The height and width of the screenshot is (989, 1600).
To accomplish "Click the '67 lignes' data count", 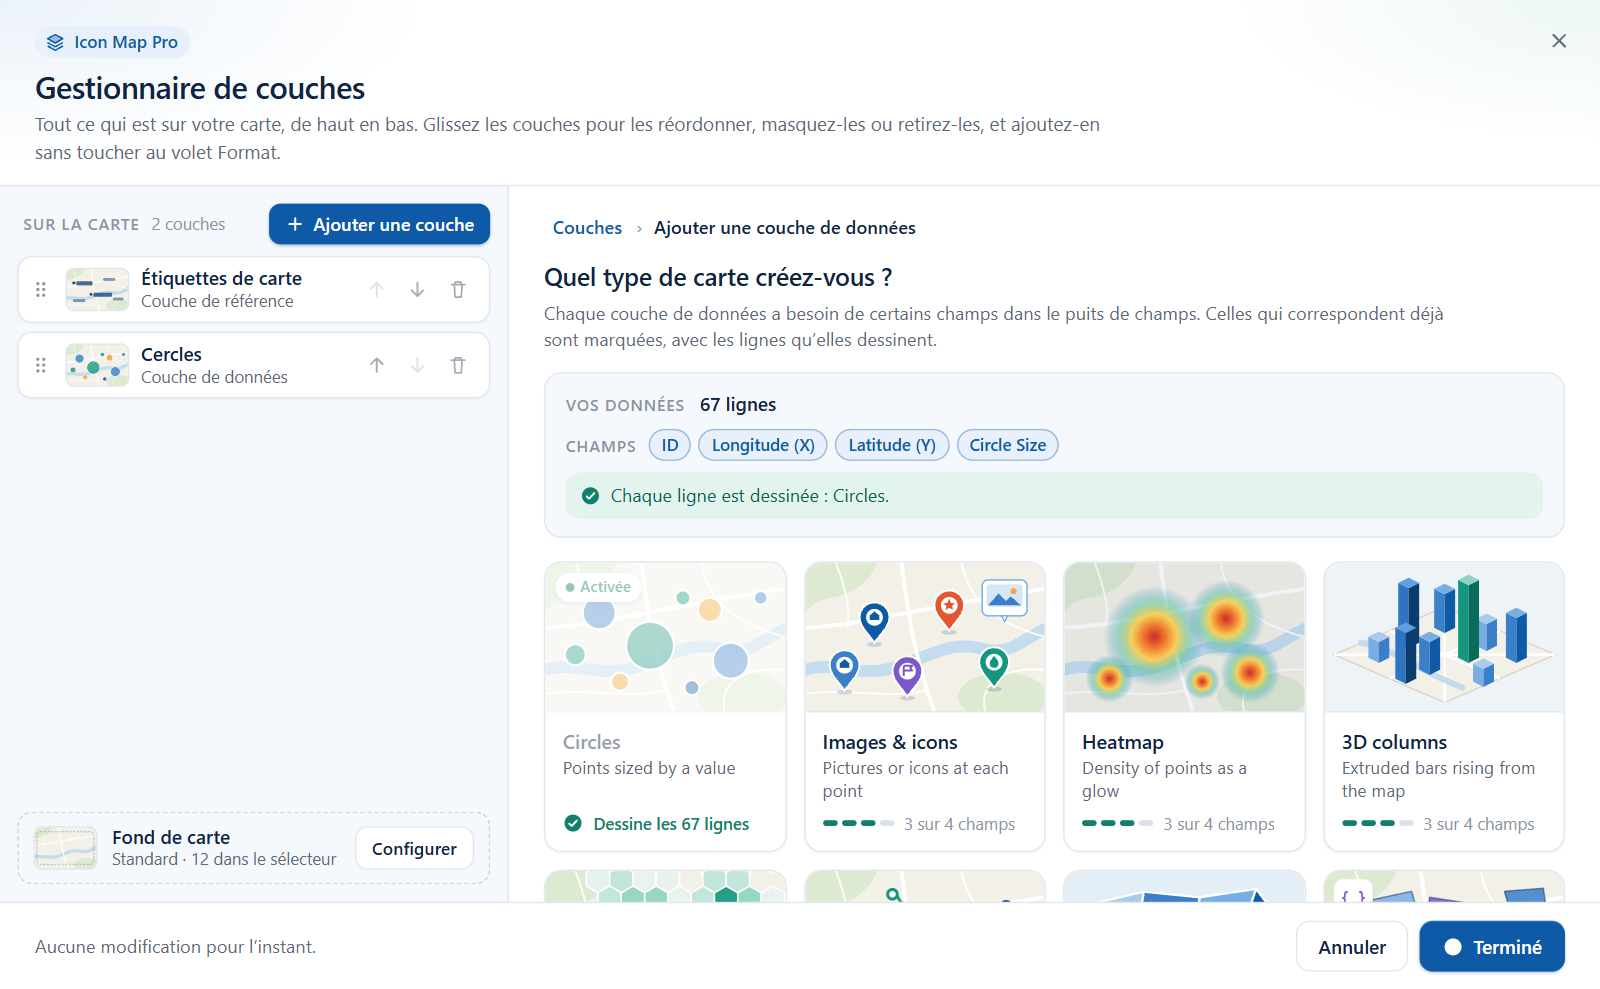I will pyautogui.click(x=738, y=405).
